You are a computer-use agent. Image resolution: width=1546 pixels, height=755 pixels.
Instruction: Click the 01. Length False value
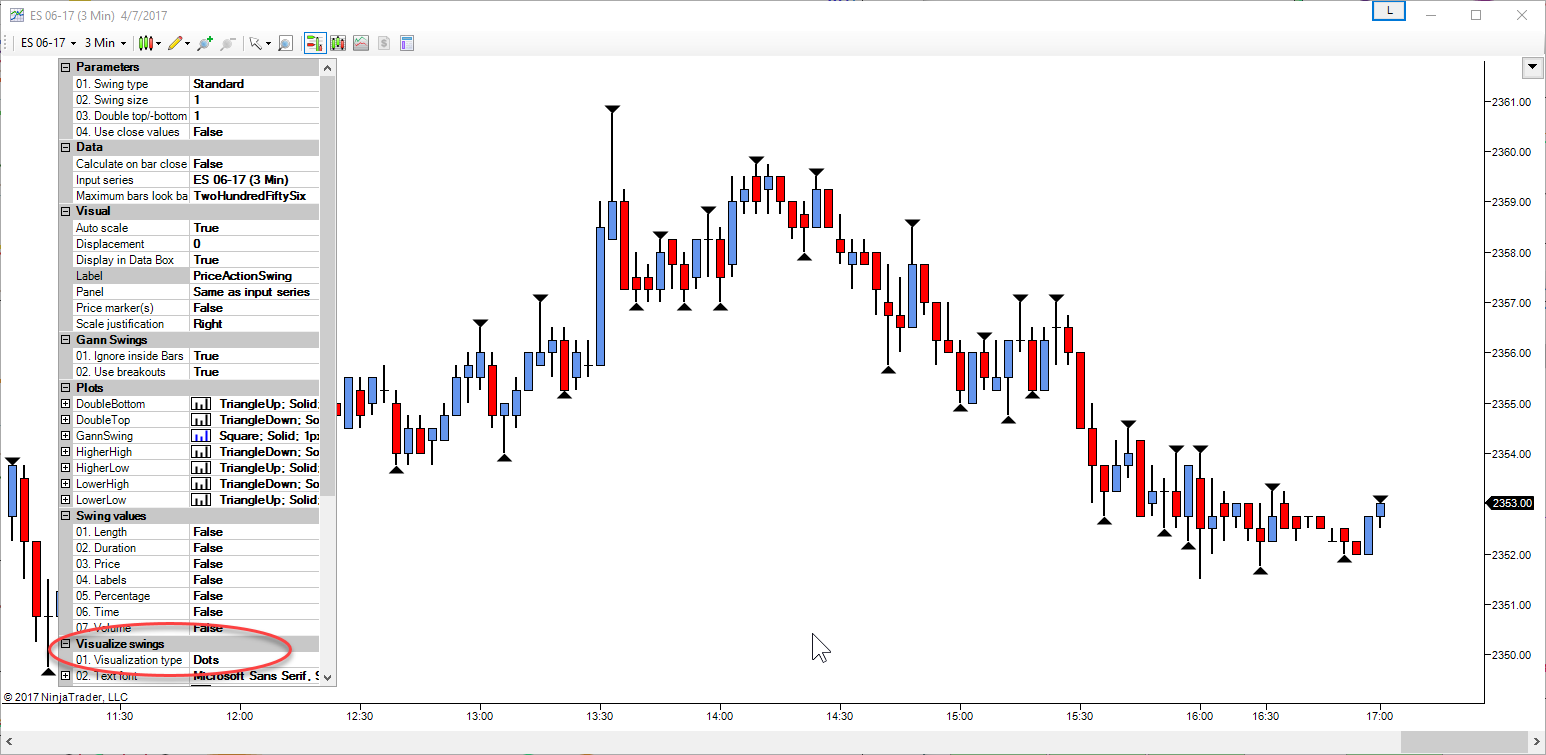coord(255,532)
